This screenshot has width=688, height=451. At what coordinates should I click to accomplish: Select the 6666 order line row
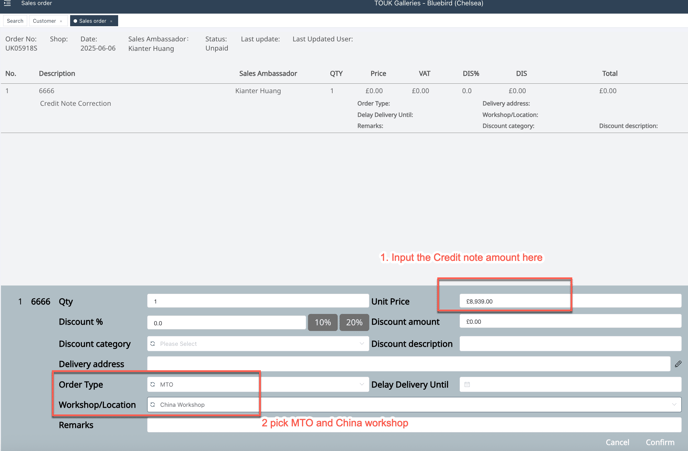click(300, 91)
